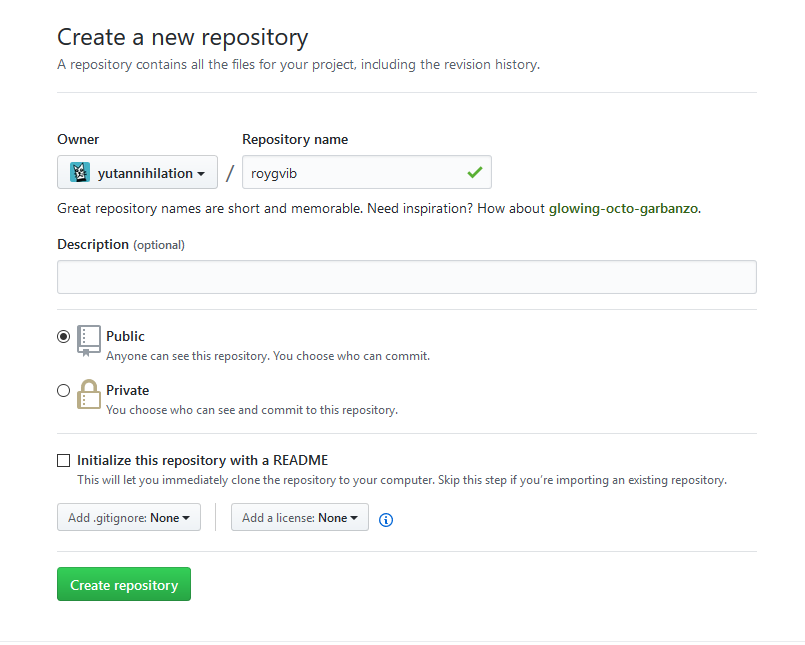Select the Private radio button
Image resolution: width=805 pixels, height=645 pixels.
click(64, 391)
